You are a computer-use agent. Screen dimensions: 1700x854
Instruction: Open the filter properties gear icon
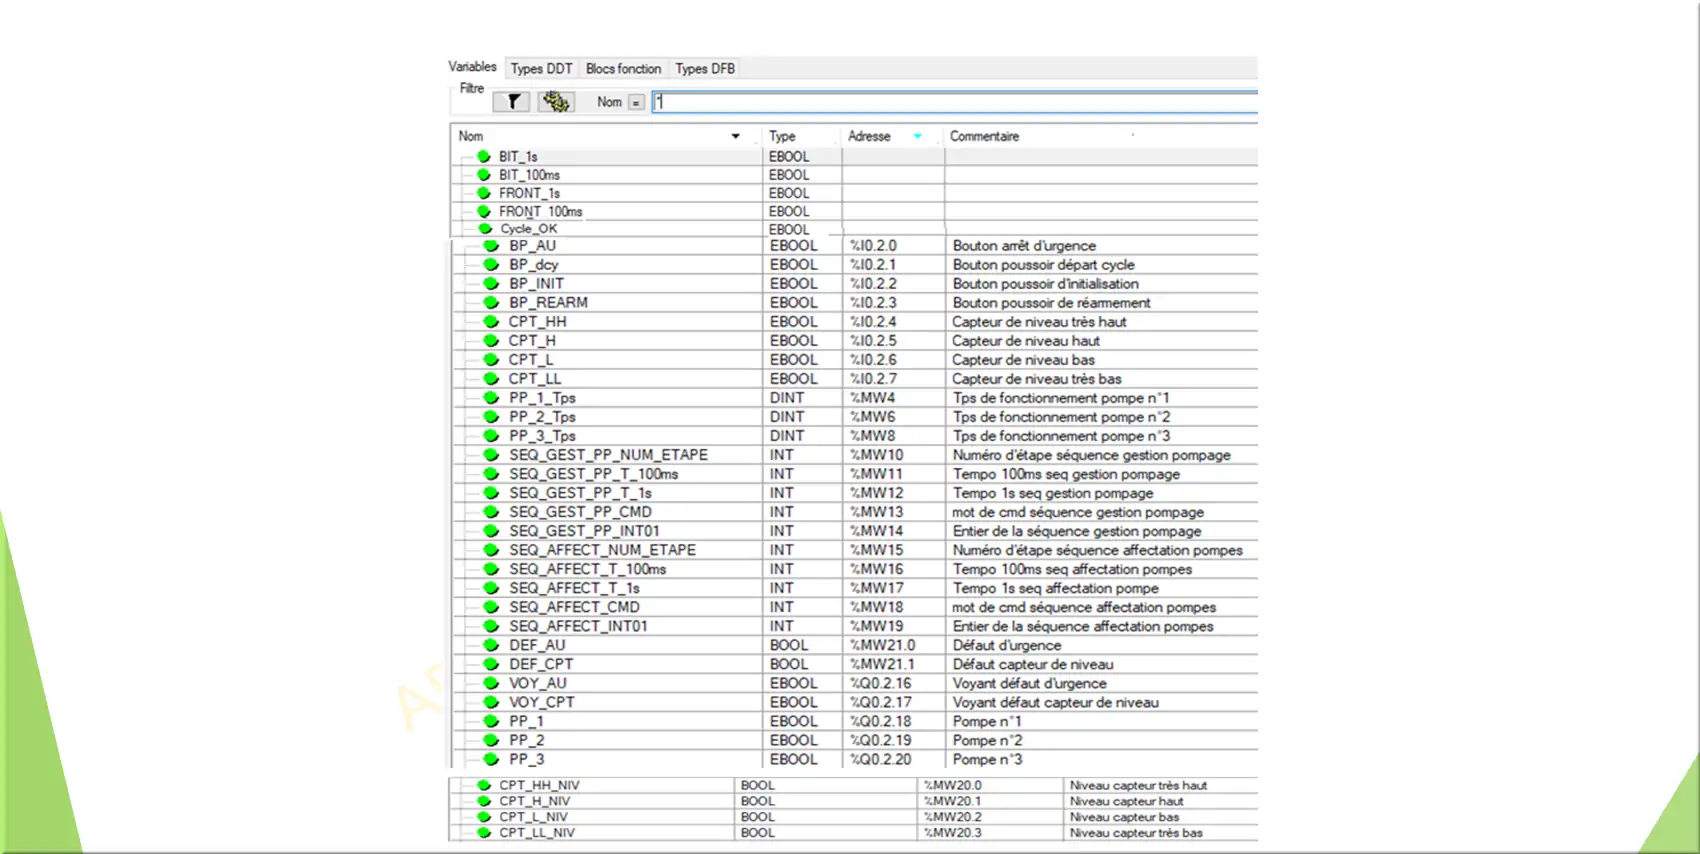click(556, 102)
